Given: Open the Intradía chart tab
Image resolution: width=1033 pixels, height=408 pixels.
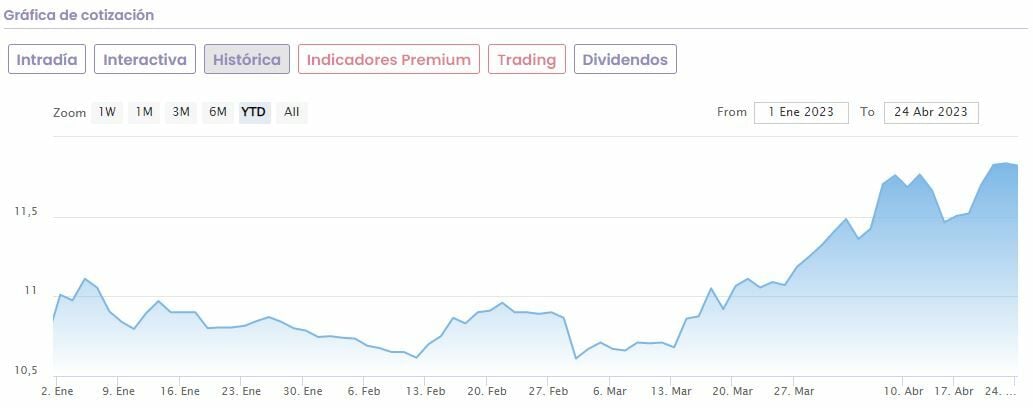Looking at the screenshot, I should click(x=47, y=59).
